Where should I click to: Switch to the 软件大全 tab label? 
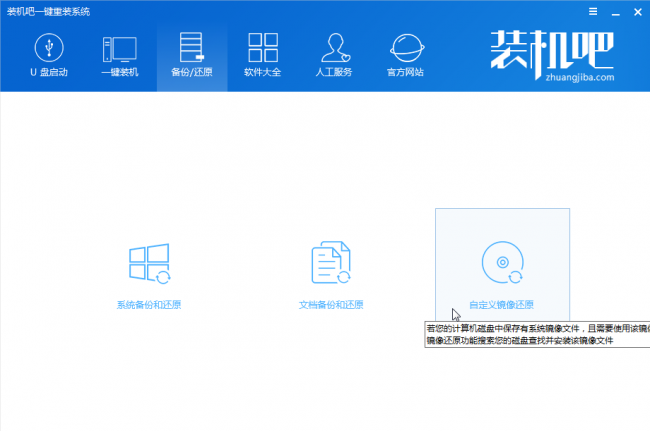coord(262,72)
